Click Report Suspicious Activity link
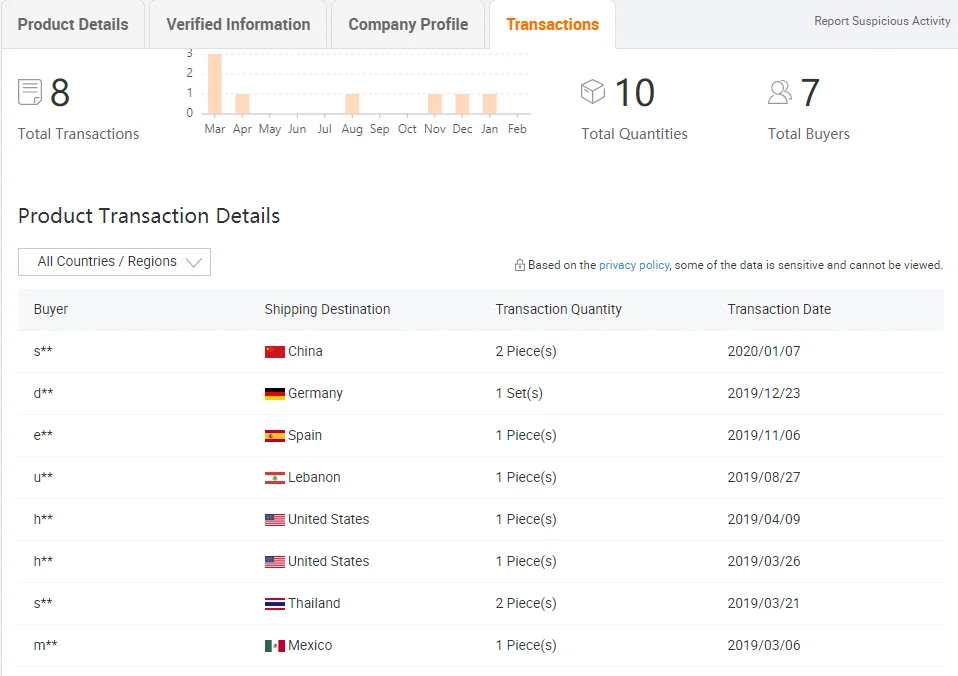This screenshot has height=676, width=958. tap(882, 21)
